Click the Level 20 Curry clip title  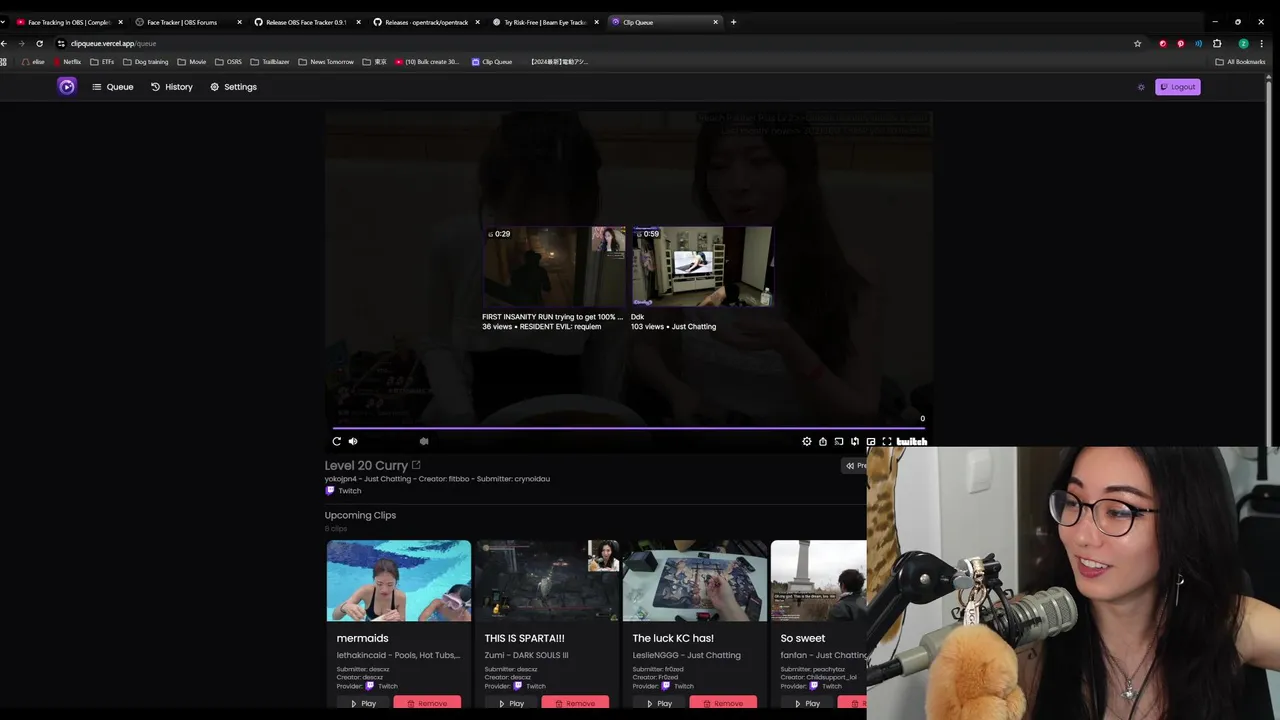pos(366,465)
